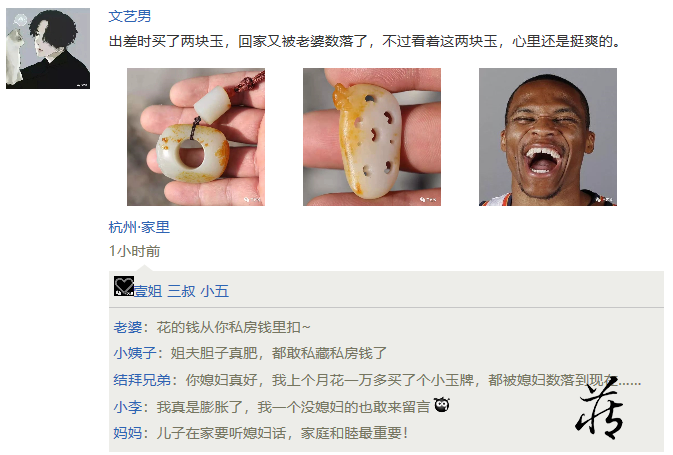Open commenter 小李's profile
673x455 pixels.
(x=127, y=406)
